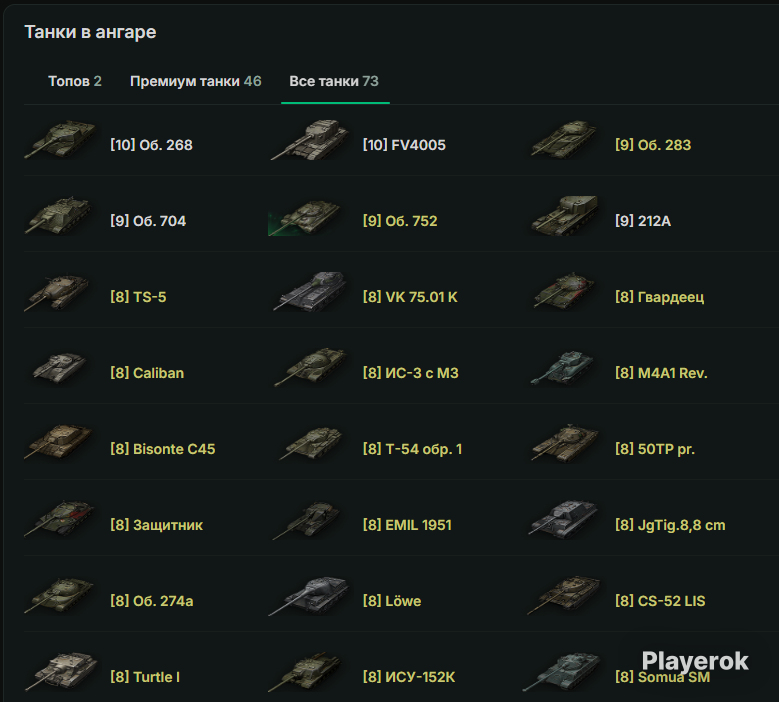
Task: Select the text "[8] Защитник"
Action: (156, 525)
